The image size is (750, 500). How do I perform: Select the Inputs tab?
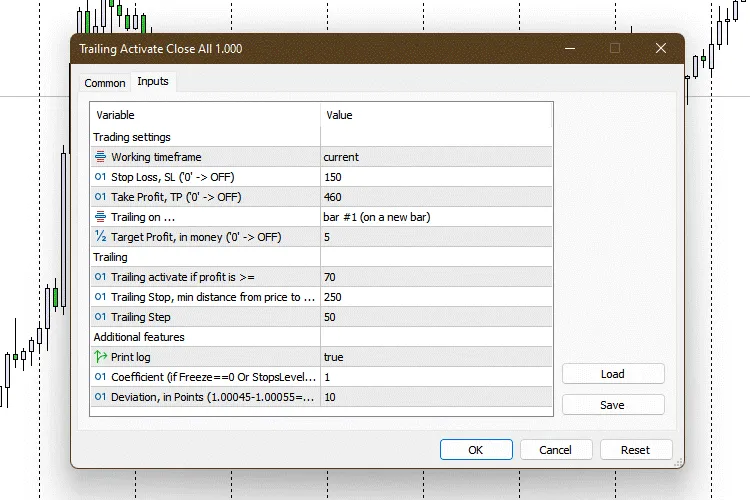click(153, 82)
